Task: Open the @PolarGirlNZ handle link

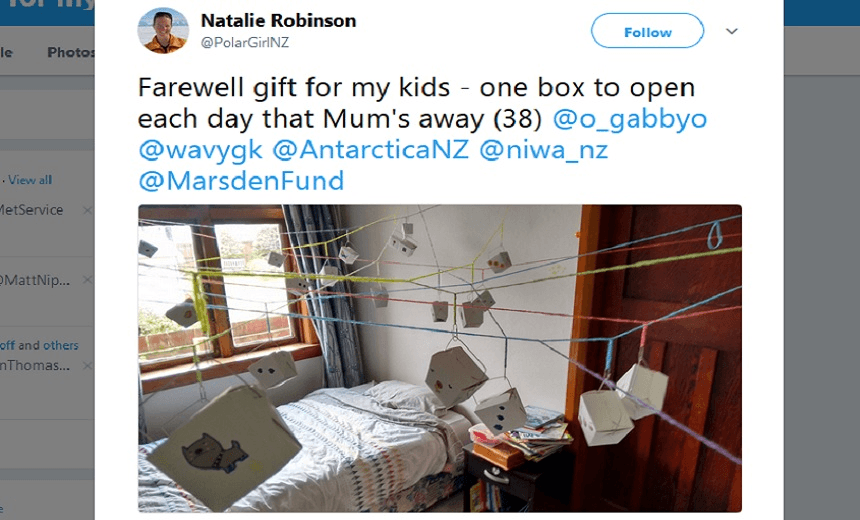Action: (x=245, y=42)
